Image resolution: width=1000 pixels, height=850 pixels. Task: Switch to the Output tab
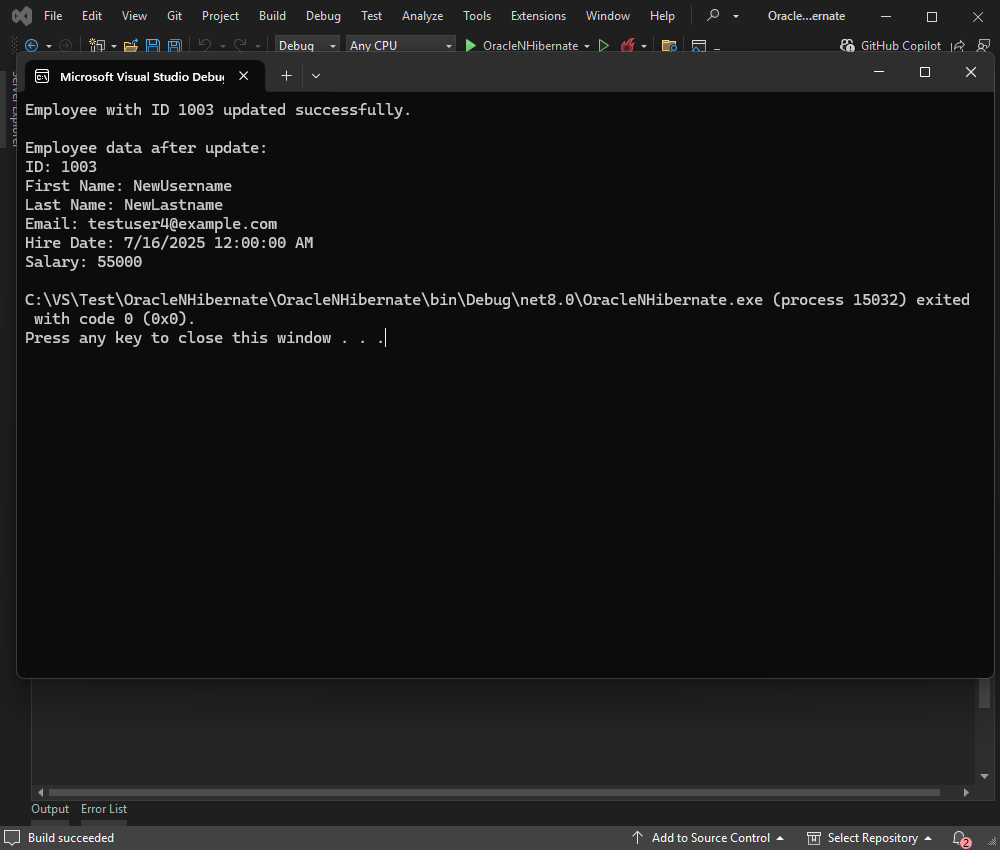(49, 809)
